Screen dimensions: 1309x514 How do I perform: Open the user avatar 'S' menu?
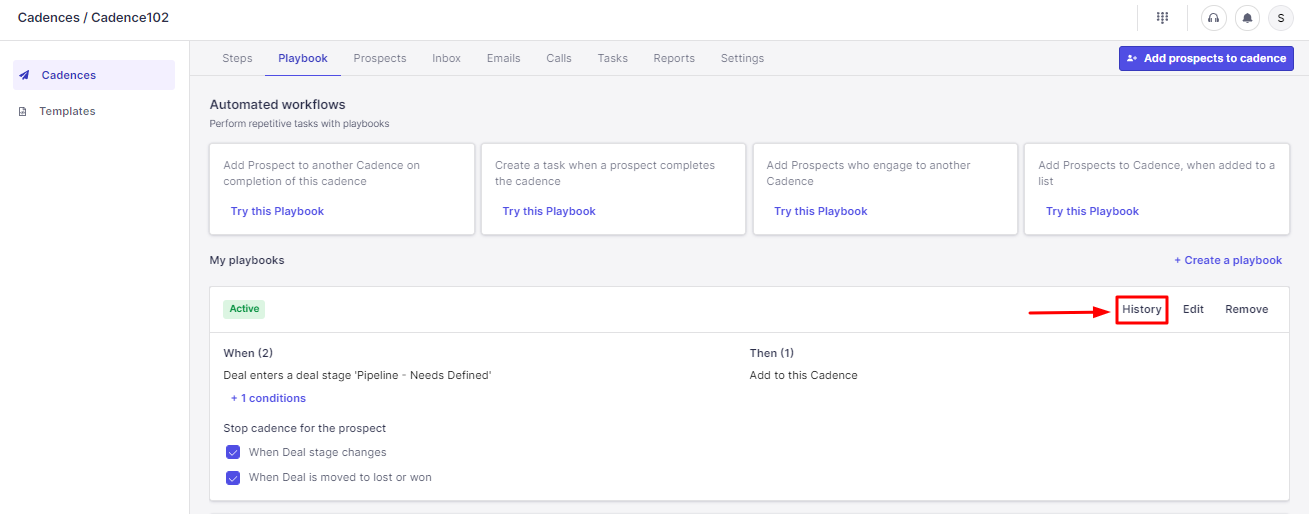tap(1281, 18)
